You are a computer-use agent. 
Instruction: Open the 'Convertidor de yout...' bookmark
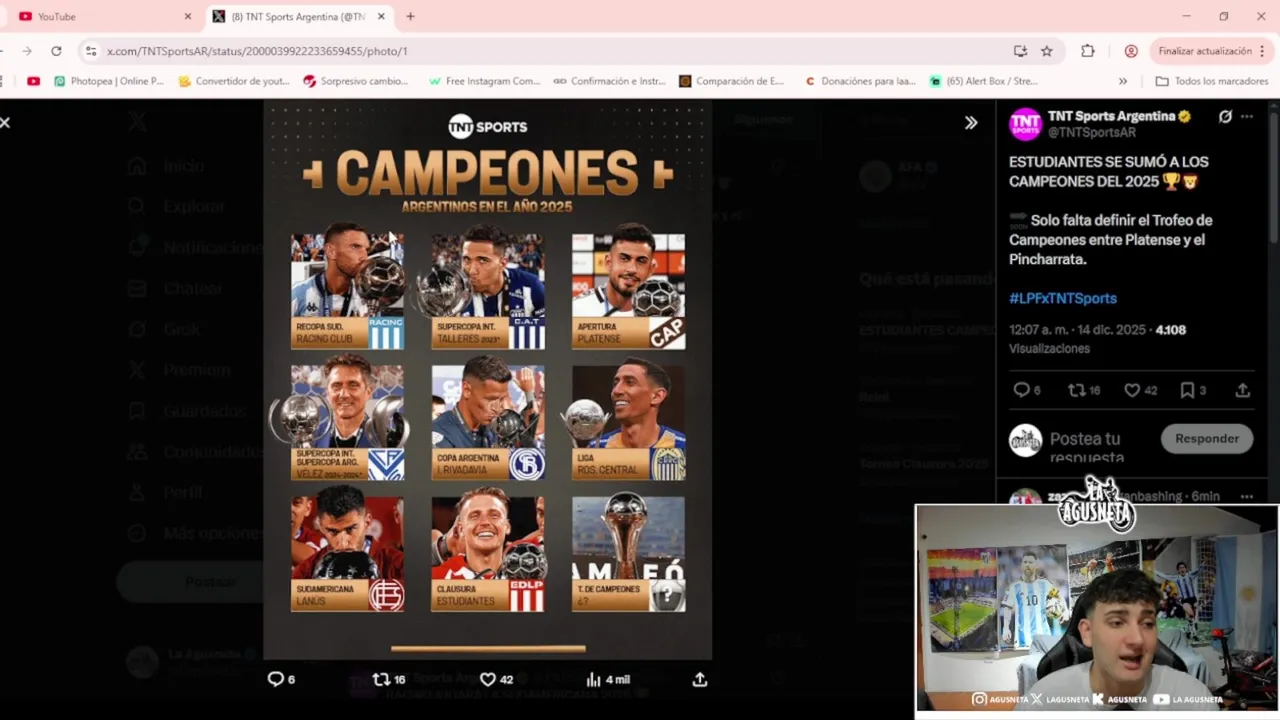click(x=234, y=81)
